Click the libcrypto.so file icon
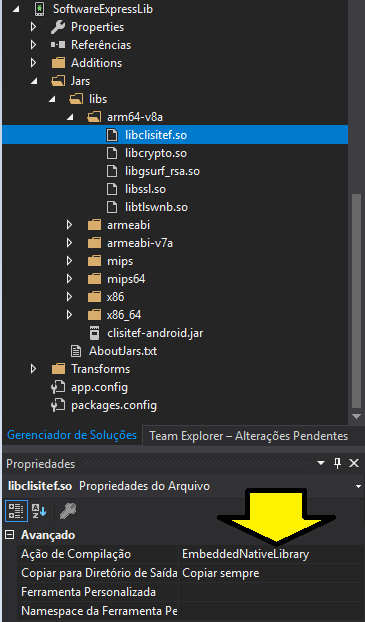Screen dimensions: 365x622 112,153
